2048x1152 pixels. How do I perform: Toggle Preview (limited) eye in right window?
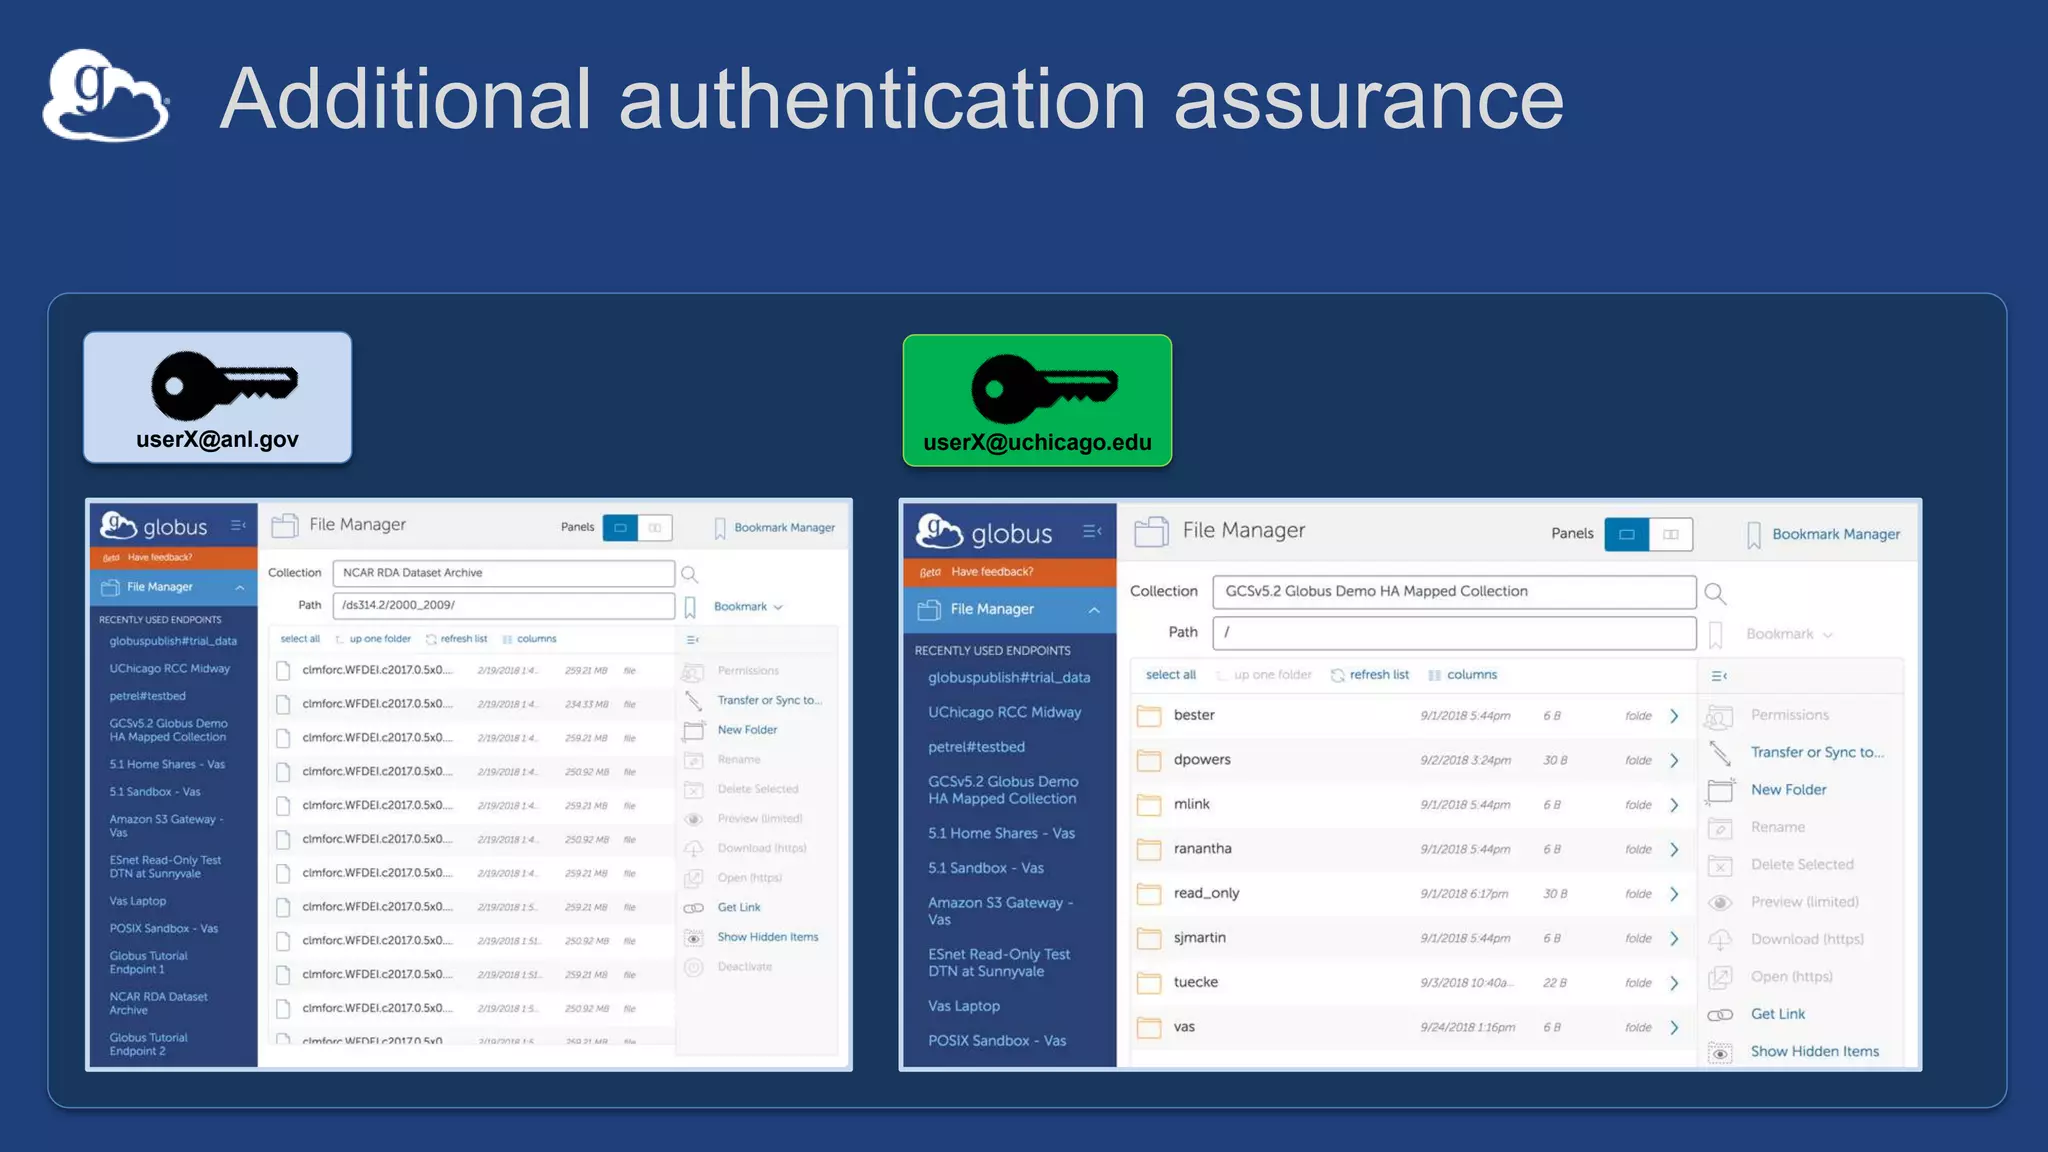[1720, 903]
